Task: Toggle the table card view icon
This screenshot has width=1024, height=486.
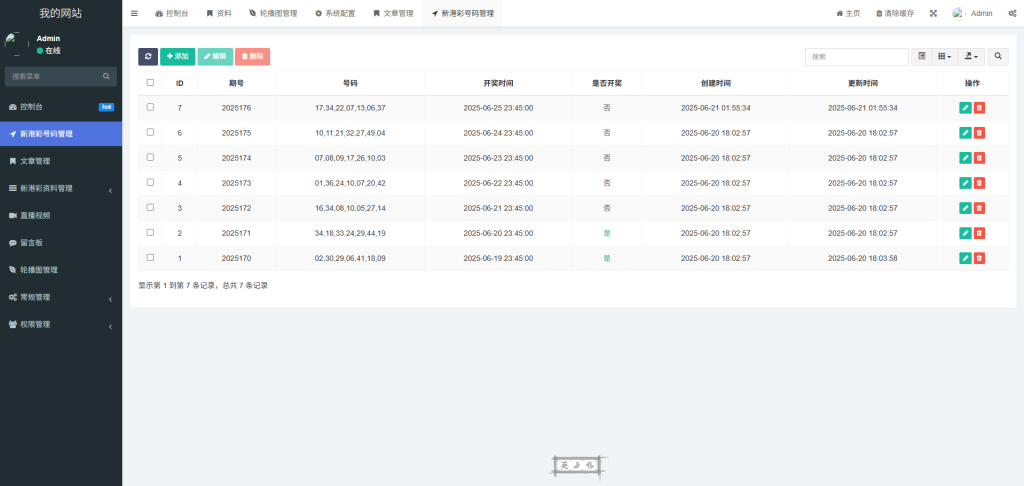Action: click(x=922, y=57)
